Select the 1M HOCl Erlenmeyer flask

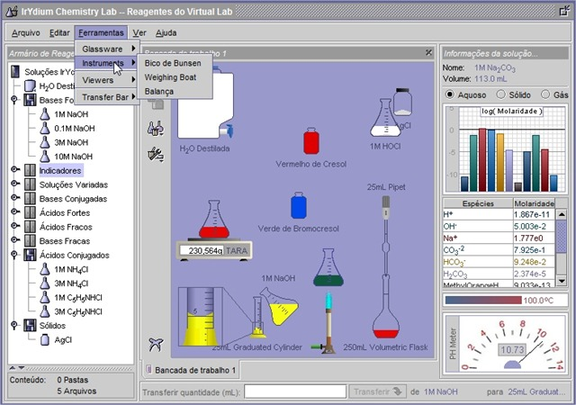coord(385,117)
